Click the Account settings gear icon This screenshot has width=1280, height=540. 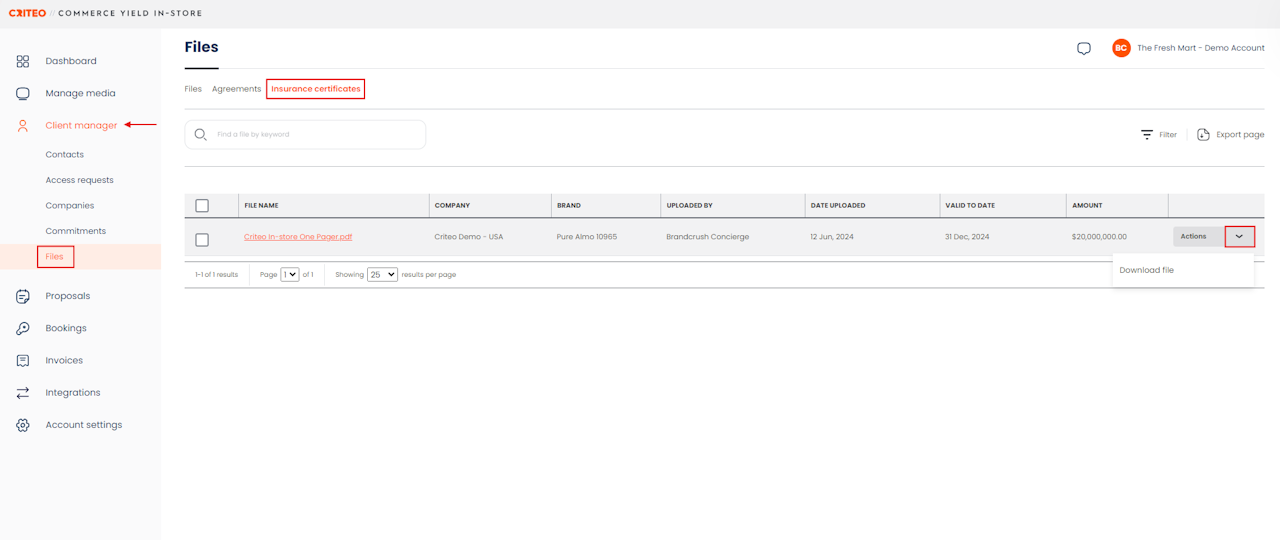tap(23, 425)
